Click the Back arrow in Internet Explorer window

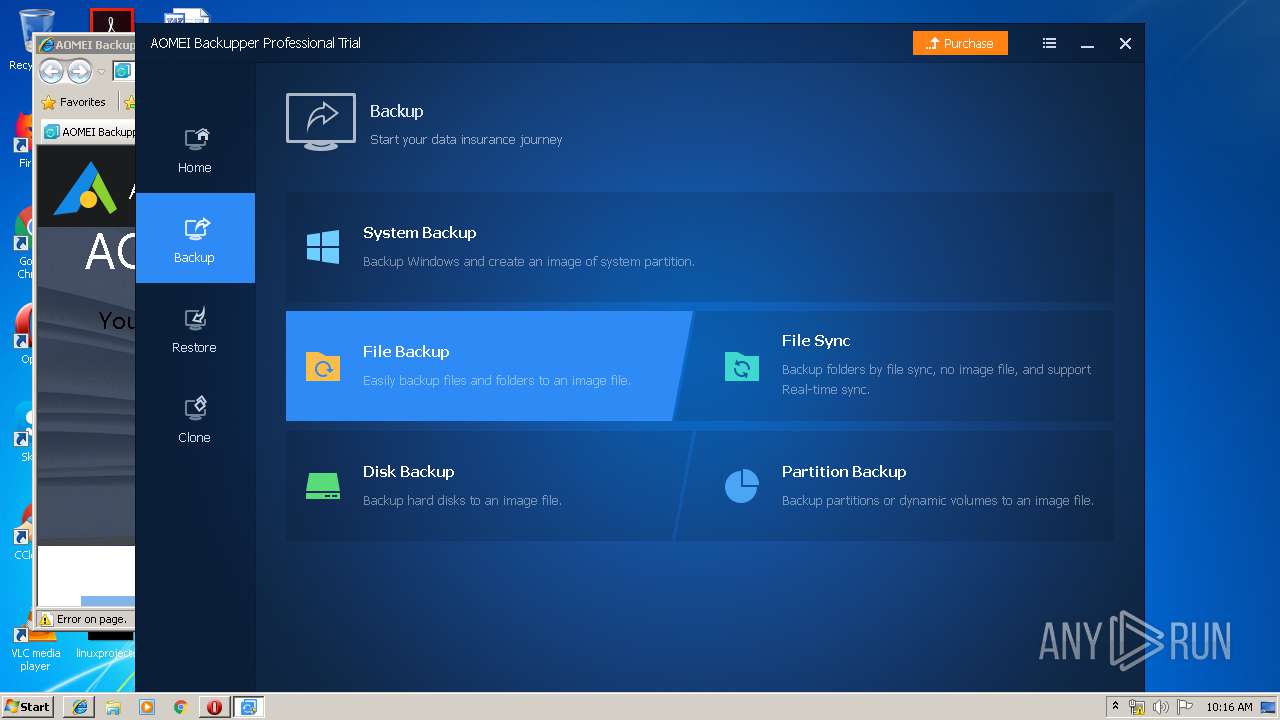(x=51, y=71)
